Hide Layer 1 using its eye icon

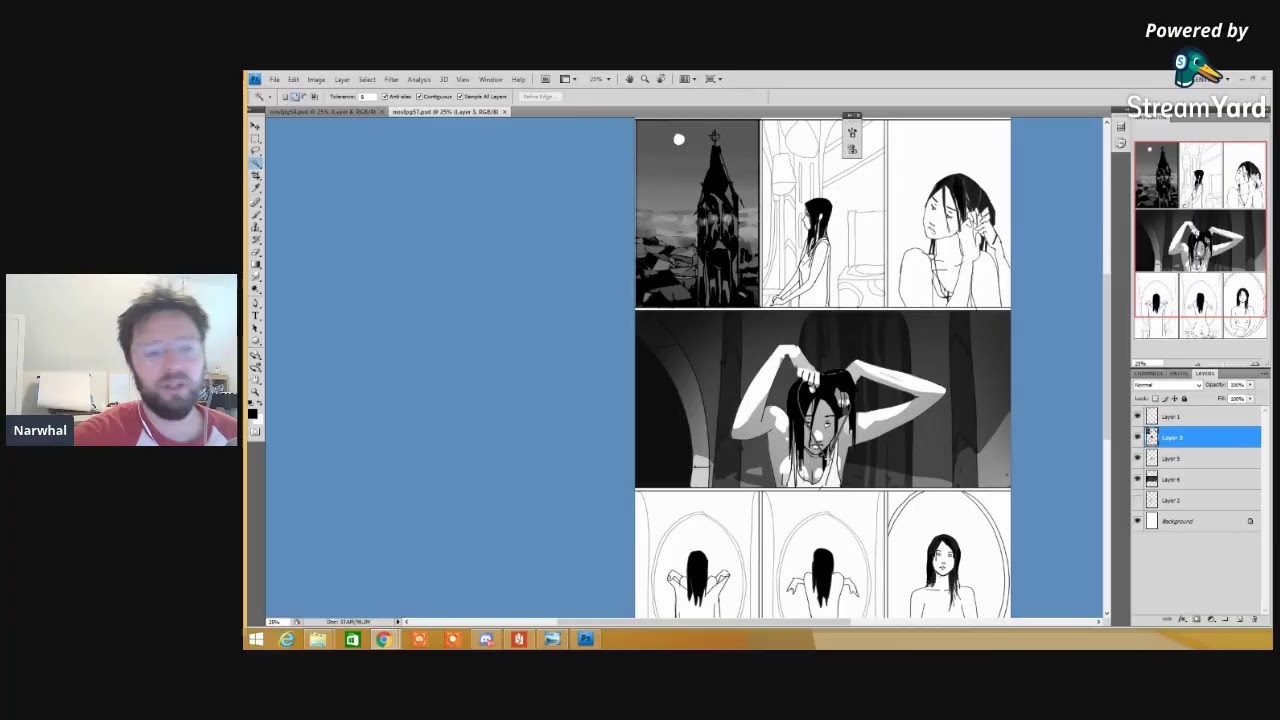coord(1137,416)
